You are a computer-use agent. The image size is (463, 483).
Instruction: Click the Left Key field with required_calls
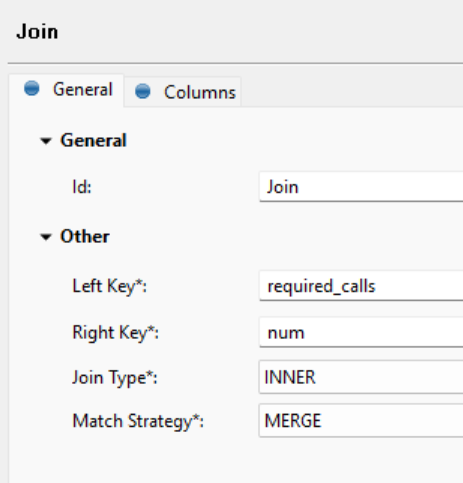[x=361, y=286]
